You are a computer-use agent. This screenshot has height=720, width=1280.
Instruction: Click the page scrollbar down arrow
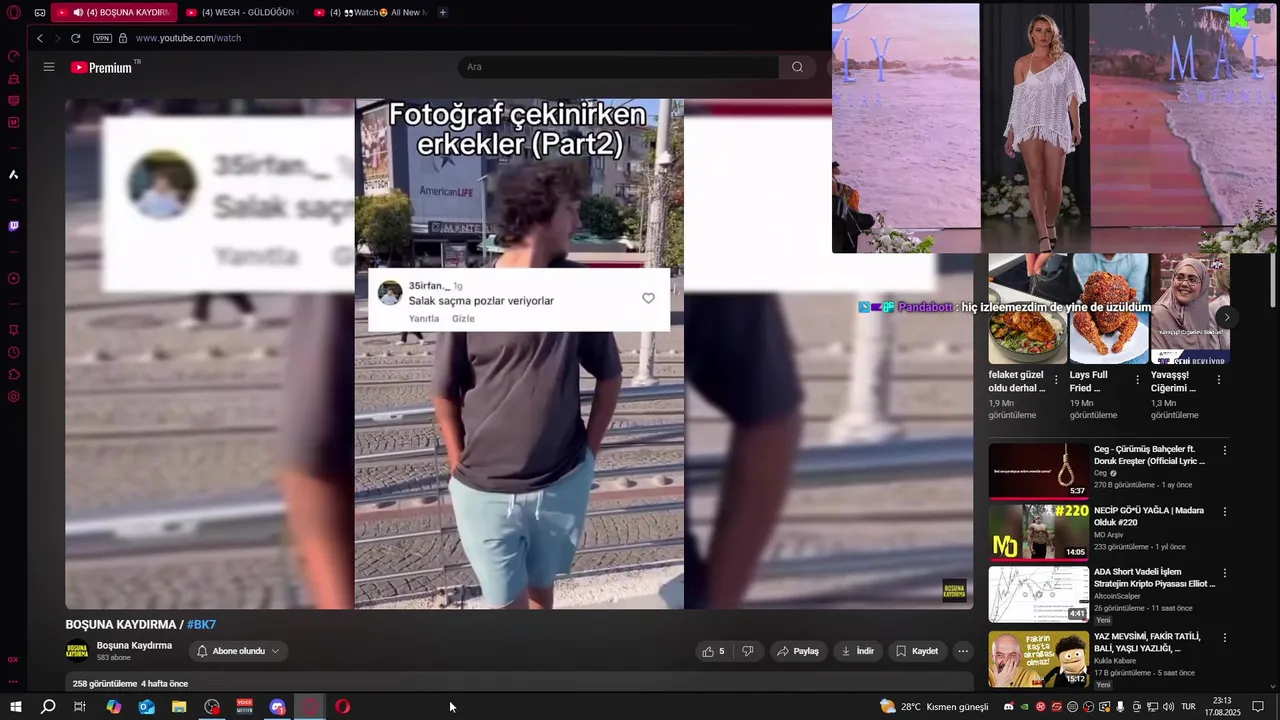(x=1272, y=687)
